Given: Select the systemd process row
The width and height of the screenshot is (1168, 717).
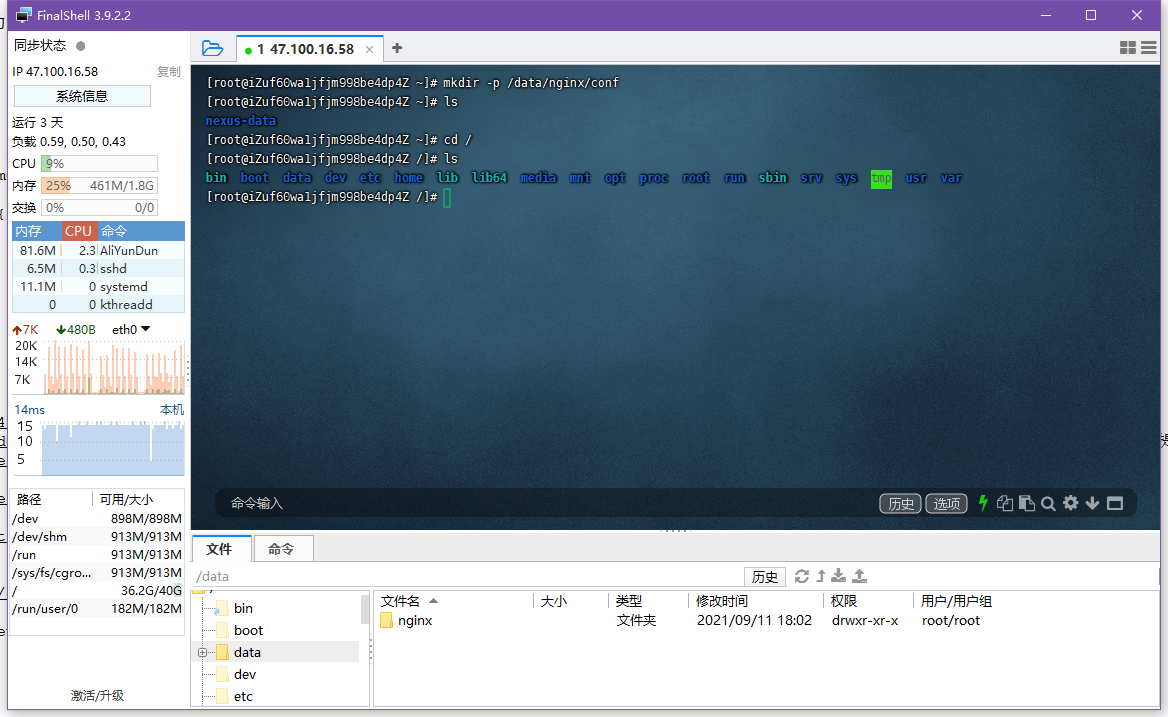Looking at the screenshot, I should point(98,287).
